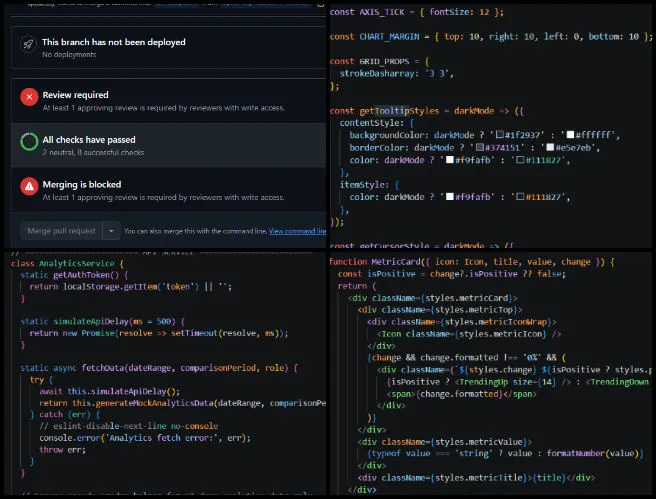
Task: Click the eslint-disable-next-line comment
Action: coord(129,426)
